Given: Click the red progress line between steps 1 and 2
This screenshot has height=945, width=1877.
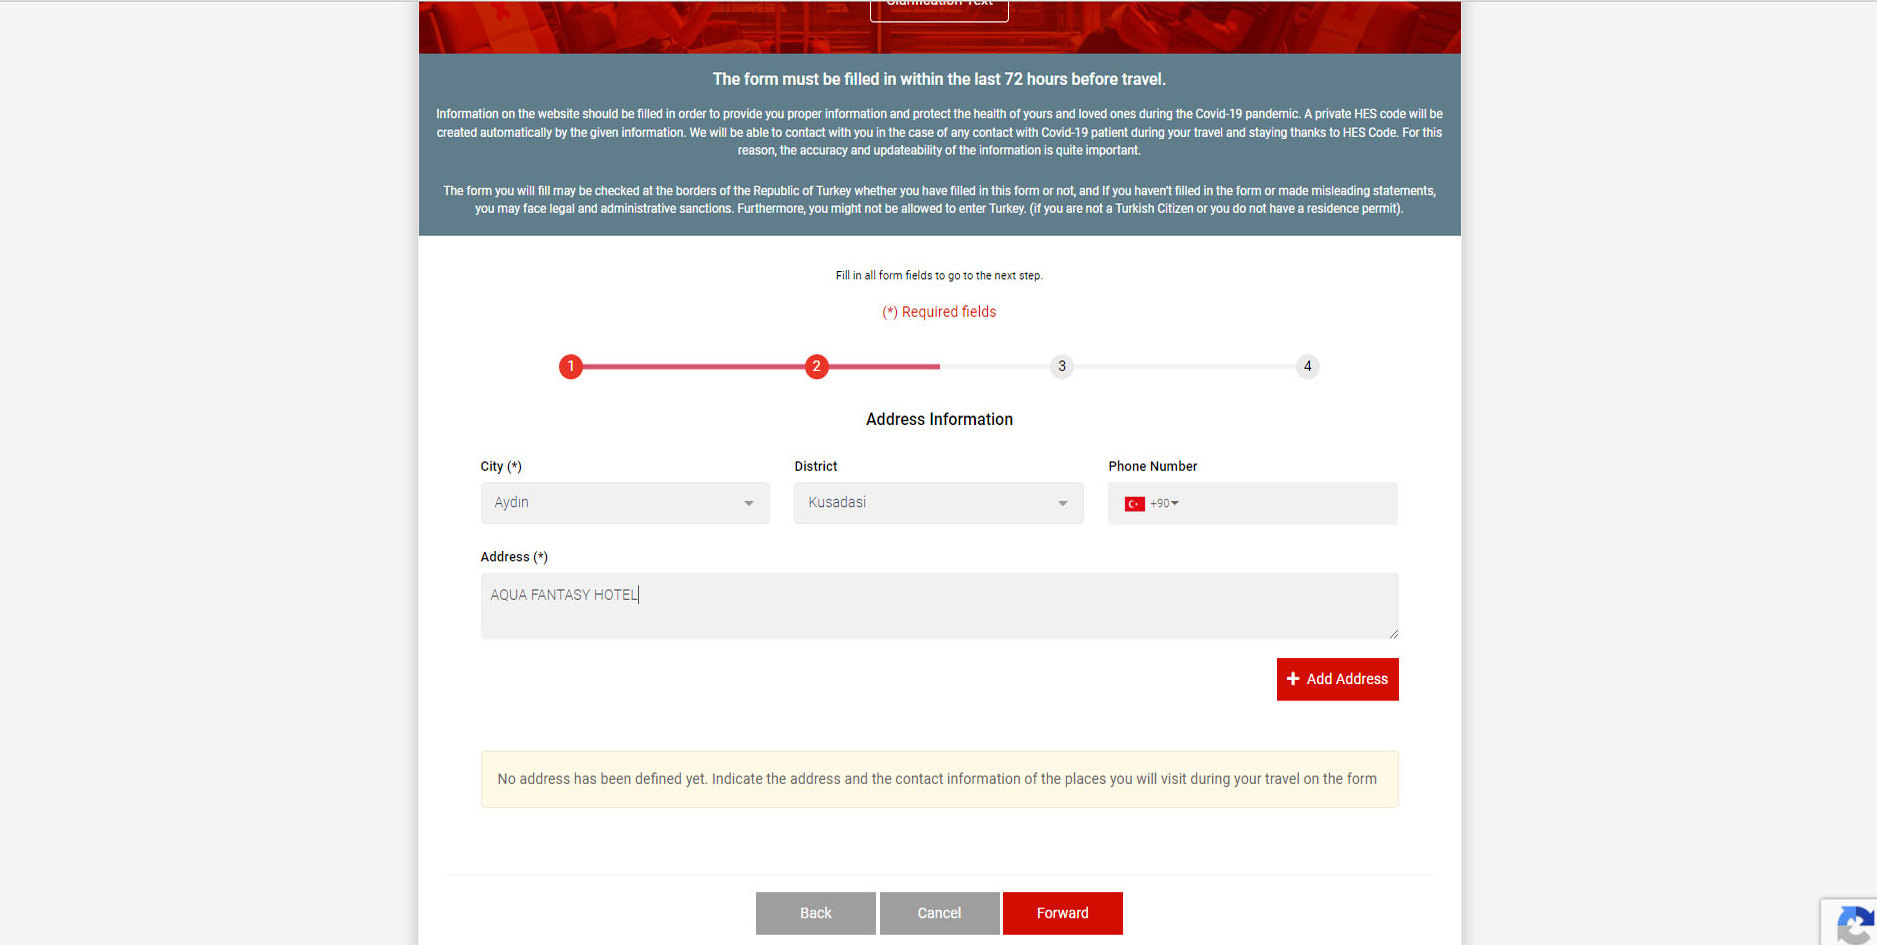Looking at the screenshot, I should [x=693, y=367].
